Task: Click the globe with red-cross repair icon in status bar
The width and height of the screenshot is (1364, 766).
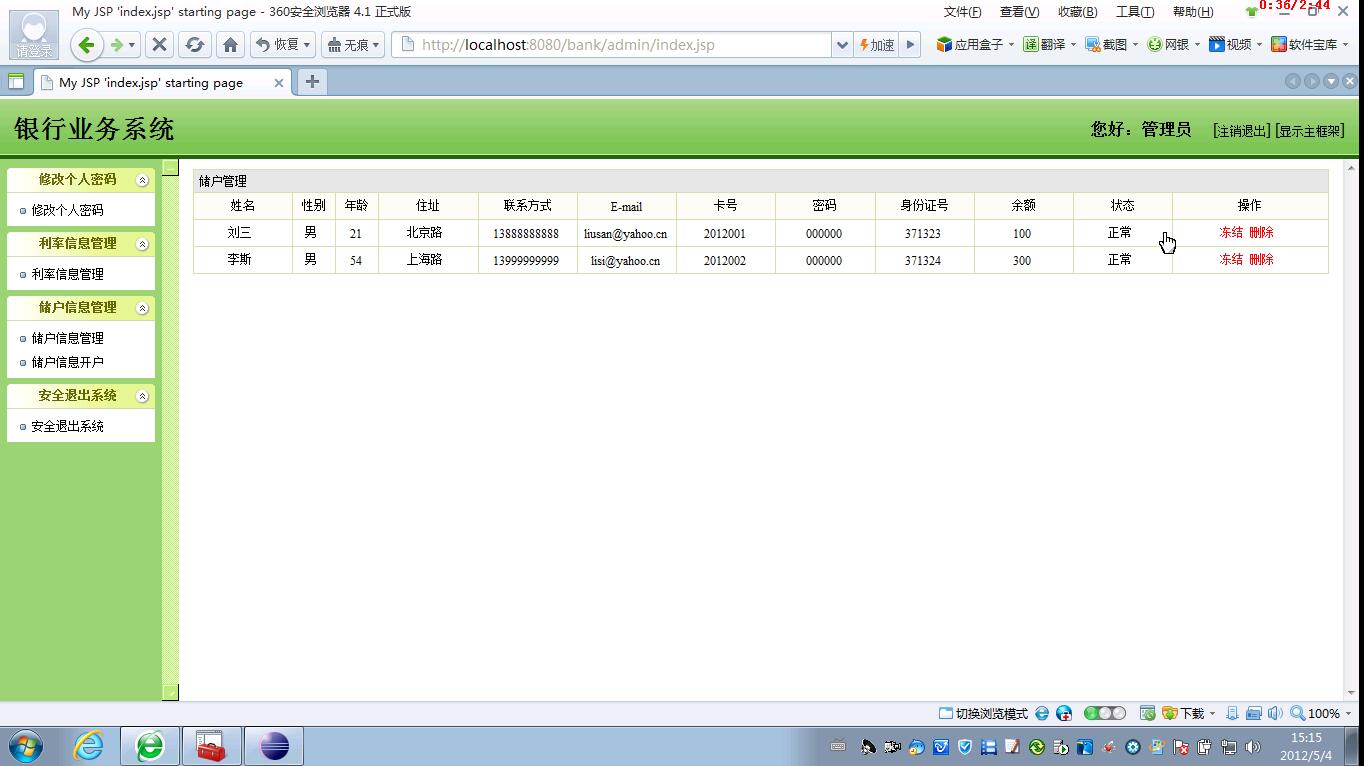Action: (x=1064, y=713)
